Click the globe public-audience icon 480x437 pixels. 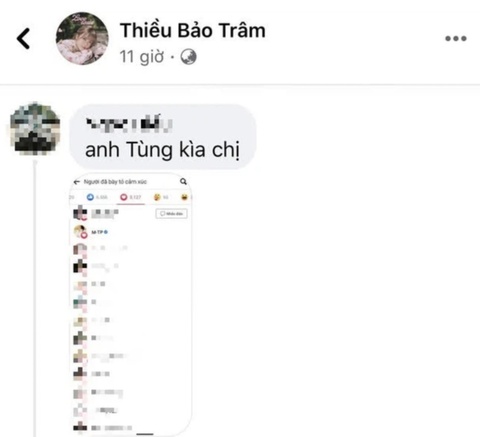pos(188,57)
